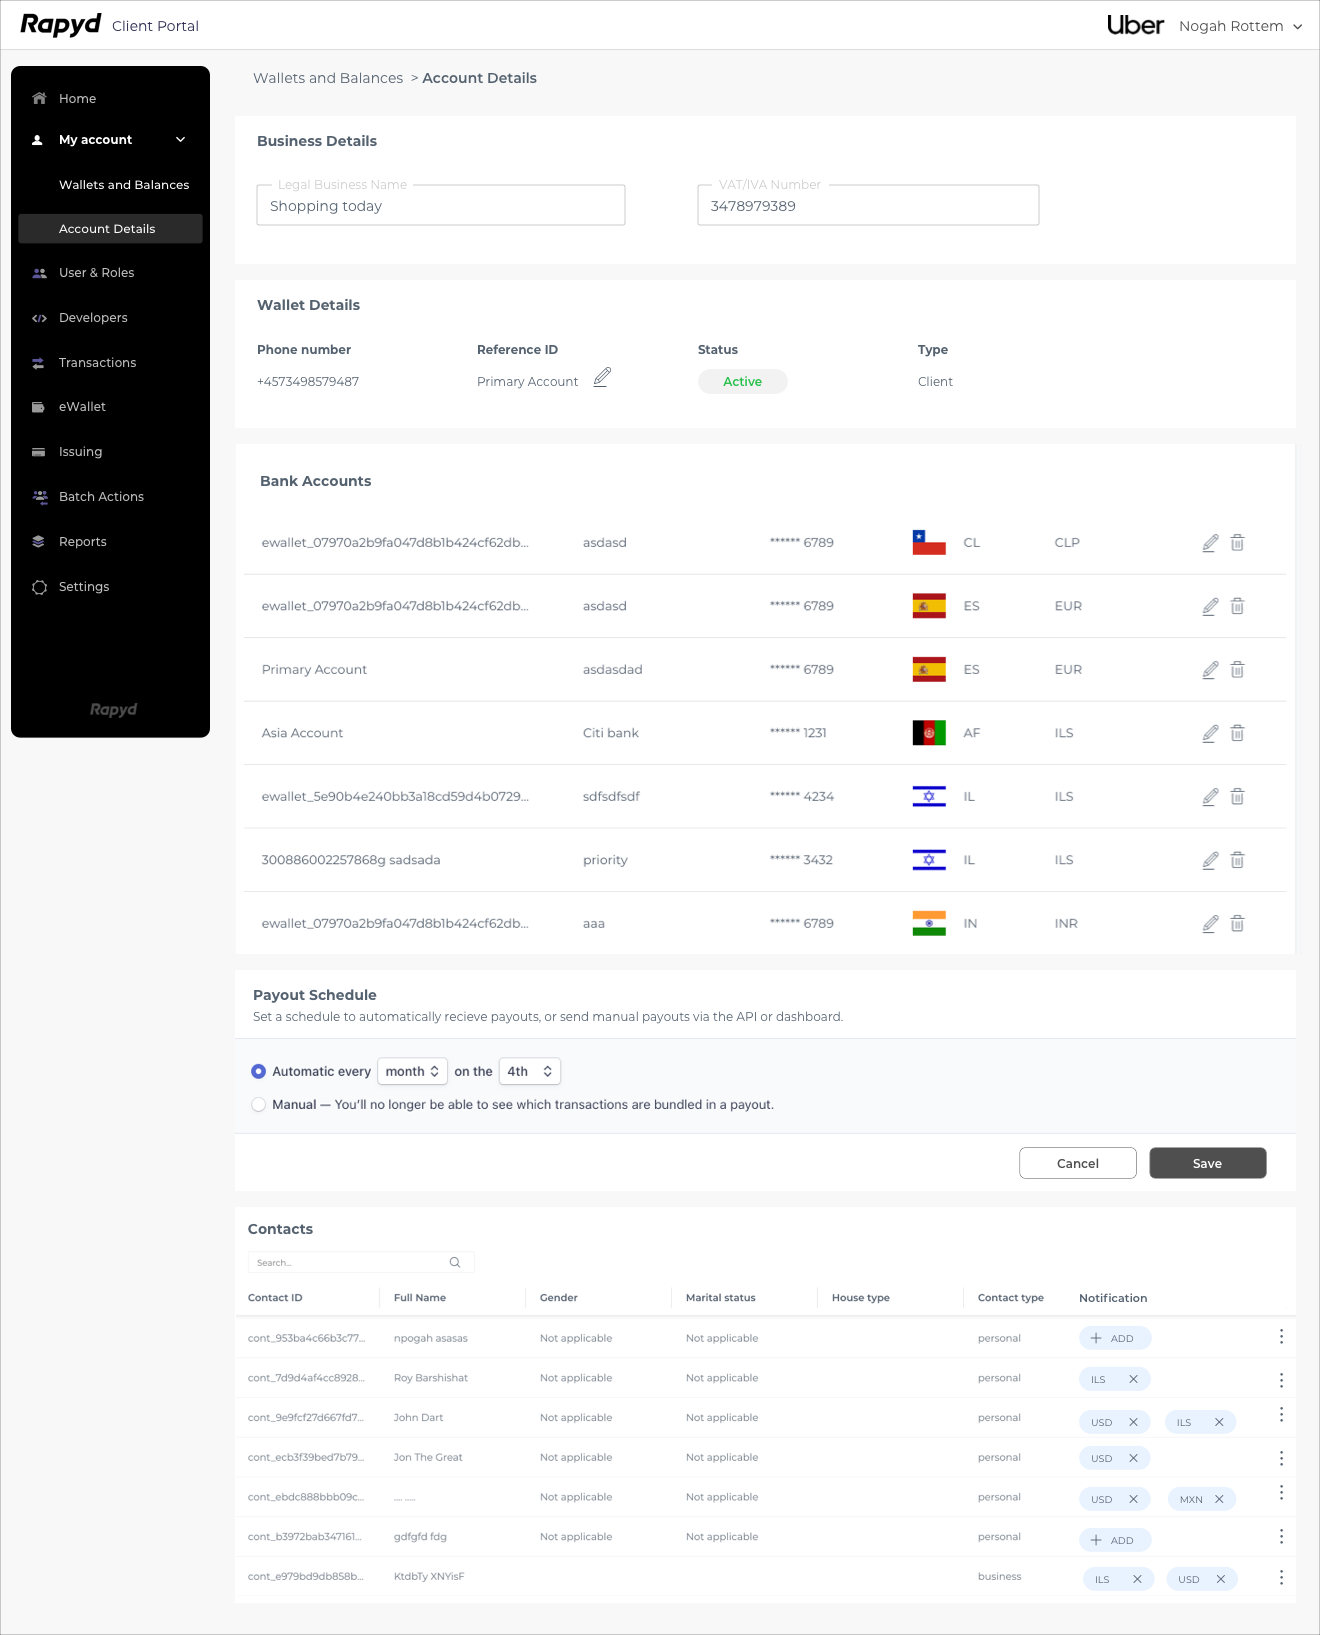Viewport: 1320px width, 1635px height.
Task: Click the search magnifier in Contacts
Action: pyautogui.click(x=455, y=1263)
